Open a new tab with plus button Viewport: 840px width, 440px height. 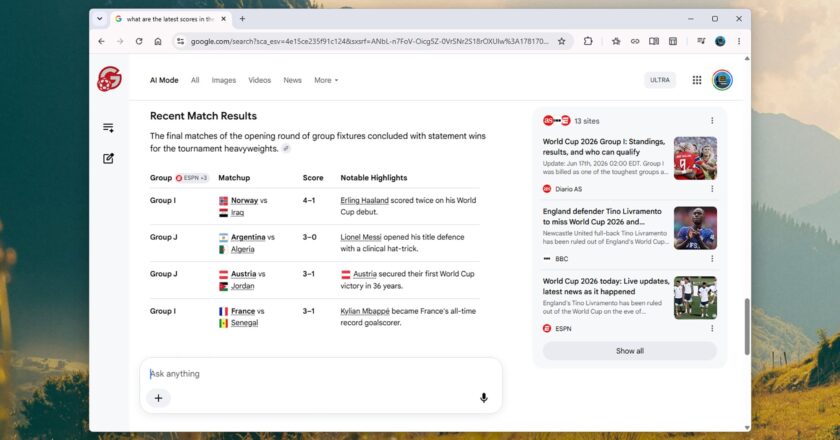click(242, 19)
